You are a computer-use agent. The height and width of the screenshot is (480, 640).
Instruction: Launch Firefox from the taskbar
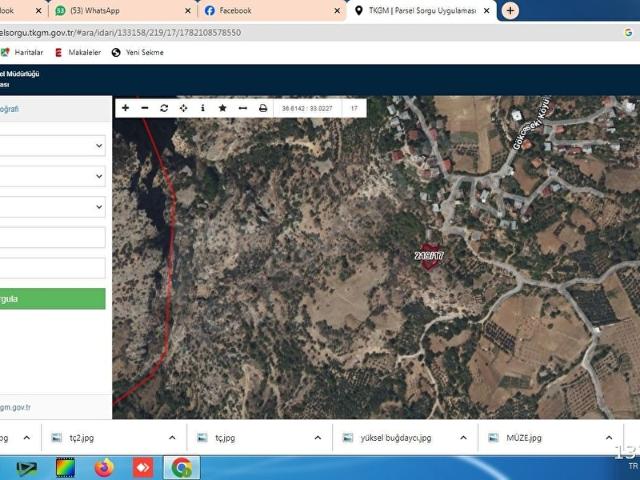[x=104, y=468]
